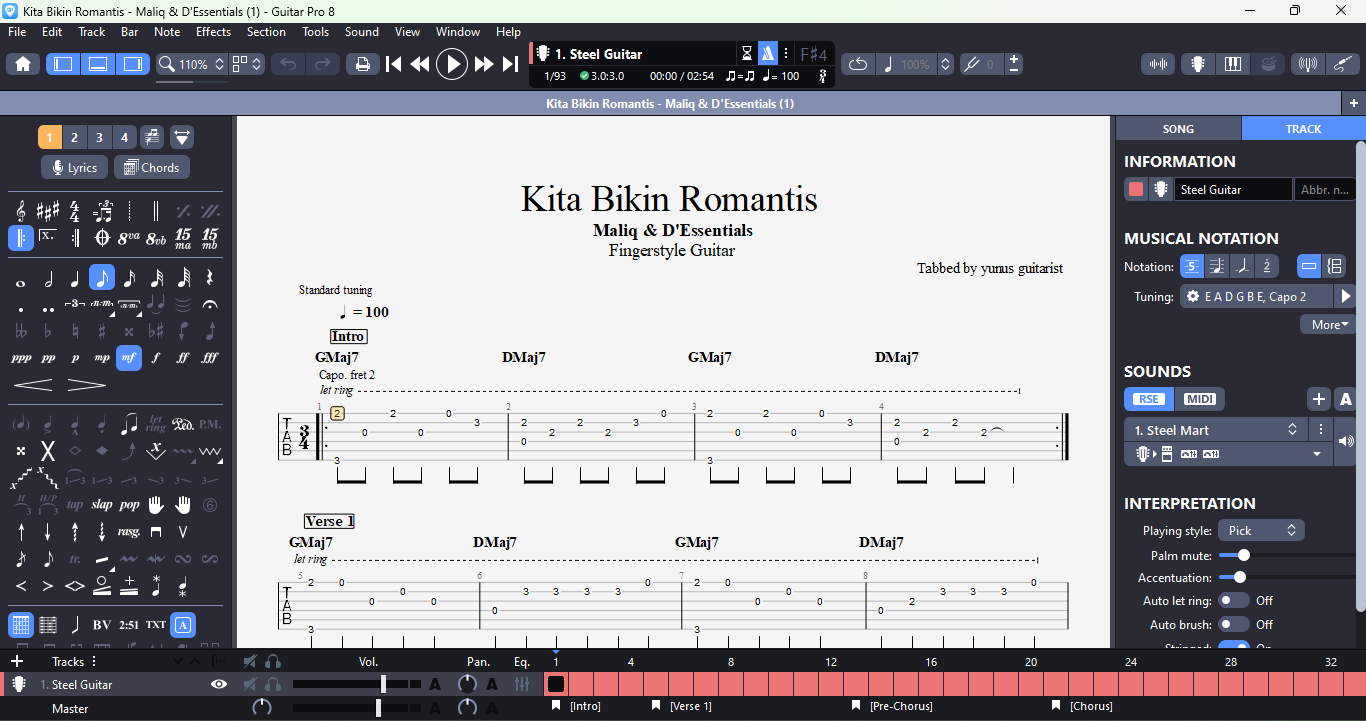Select quarter note duration
1366x721 pixels.
click(74, 278)
